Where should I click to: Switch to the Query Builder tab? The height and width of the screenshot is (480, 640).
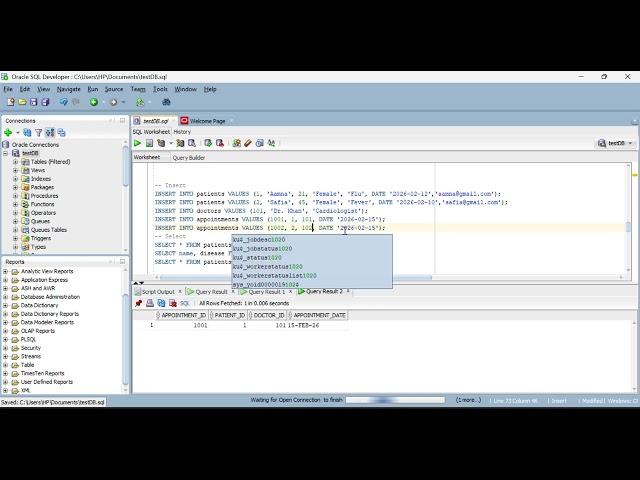click(189, 158)
